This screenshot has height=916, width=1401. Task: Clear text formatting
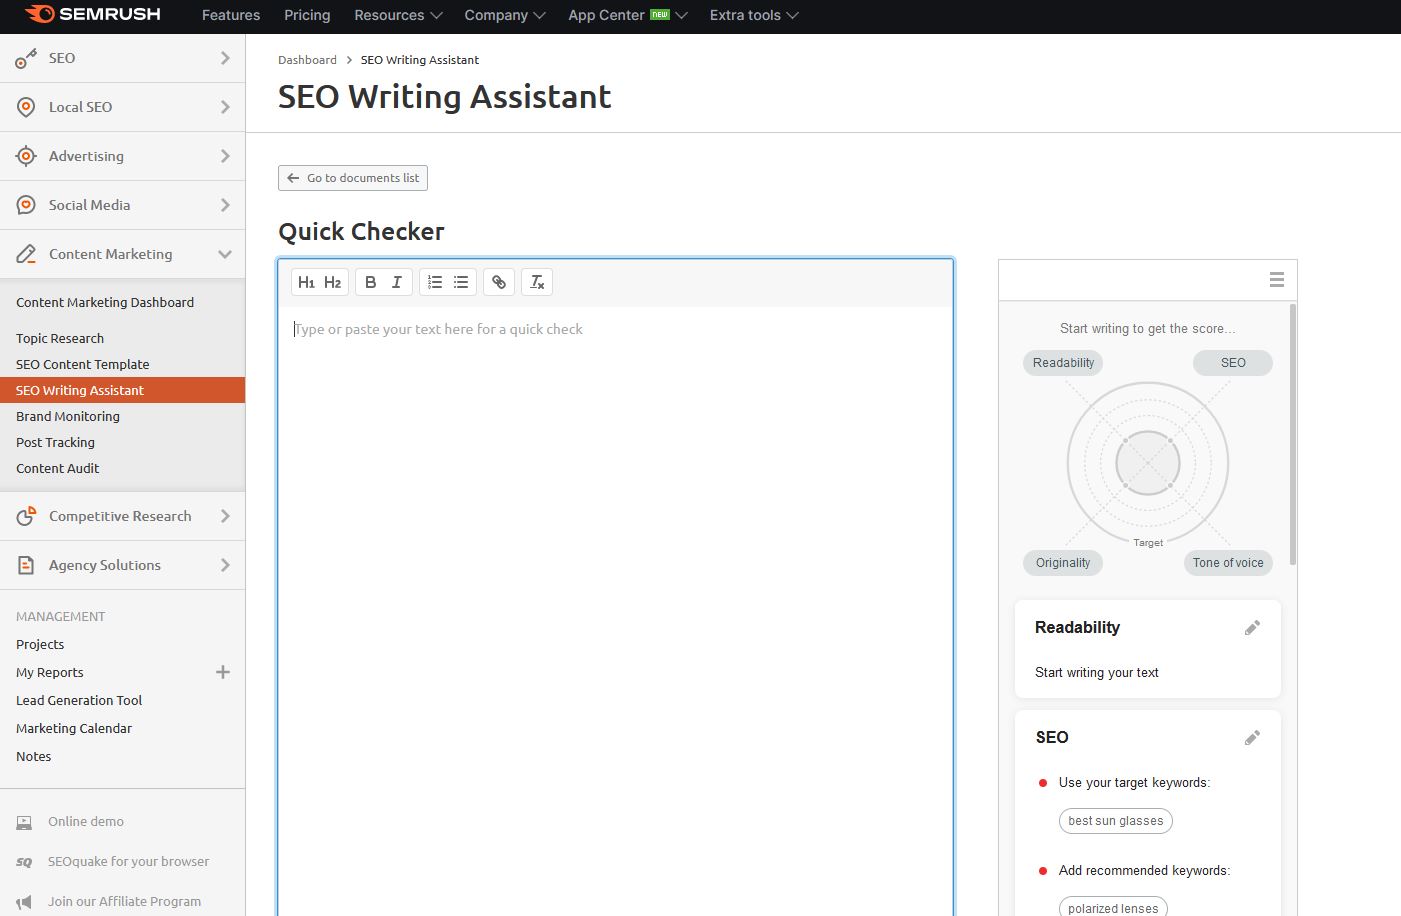[x=537, y=282]
